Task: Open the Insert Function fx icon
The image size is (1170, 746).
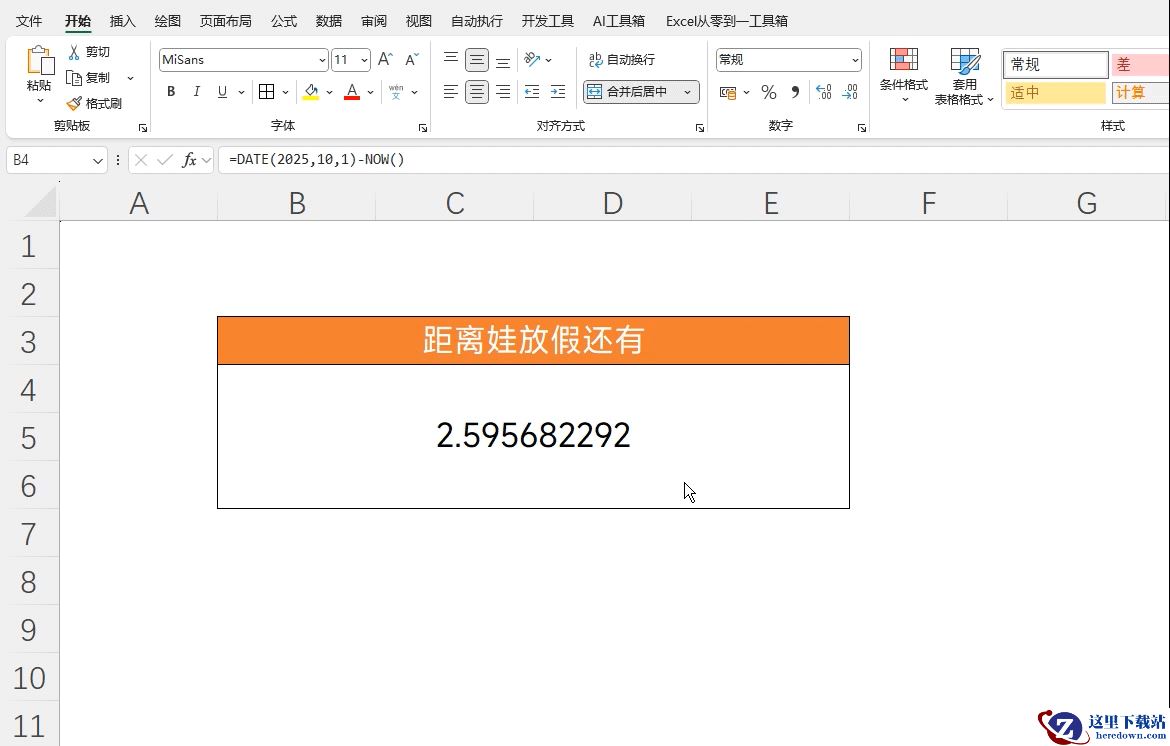Action: pos(189,160)
